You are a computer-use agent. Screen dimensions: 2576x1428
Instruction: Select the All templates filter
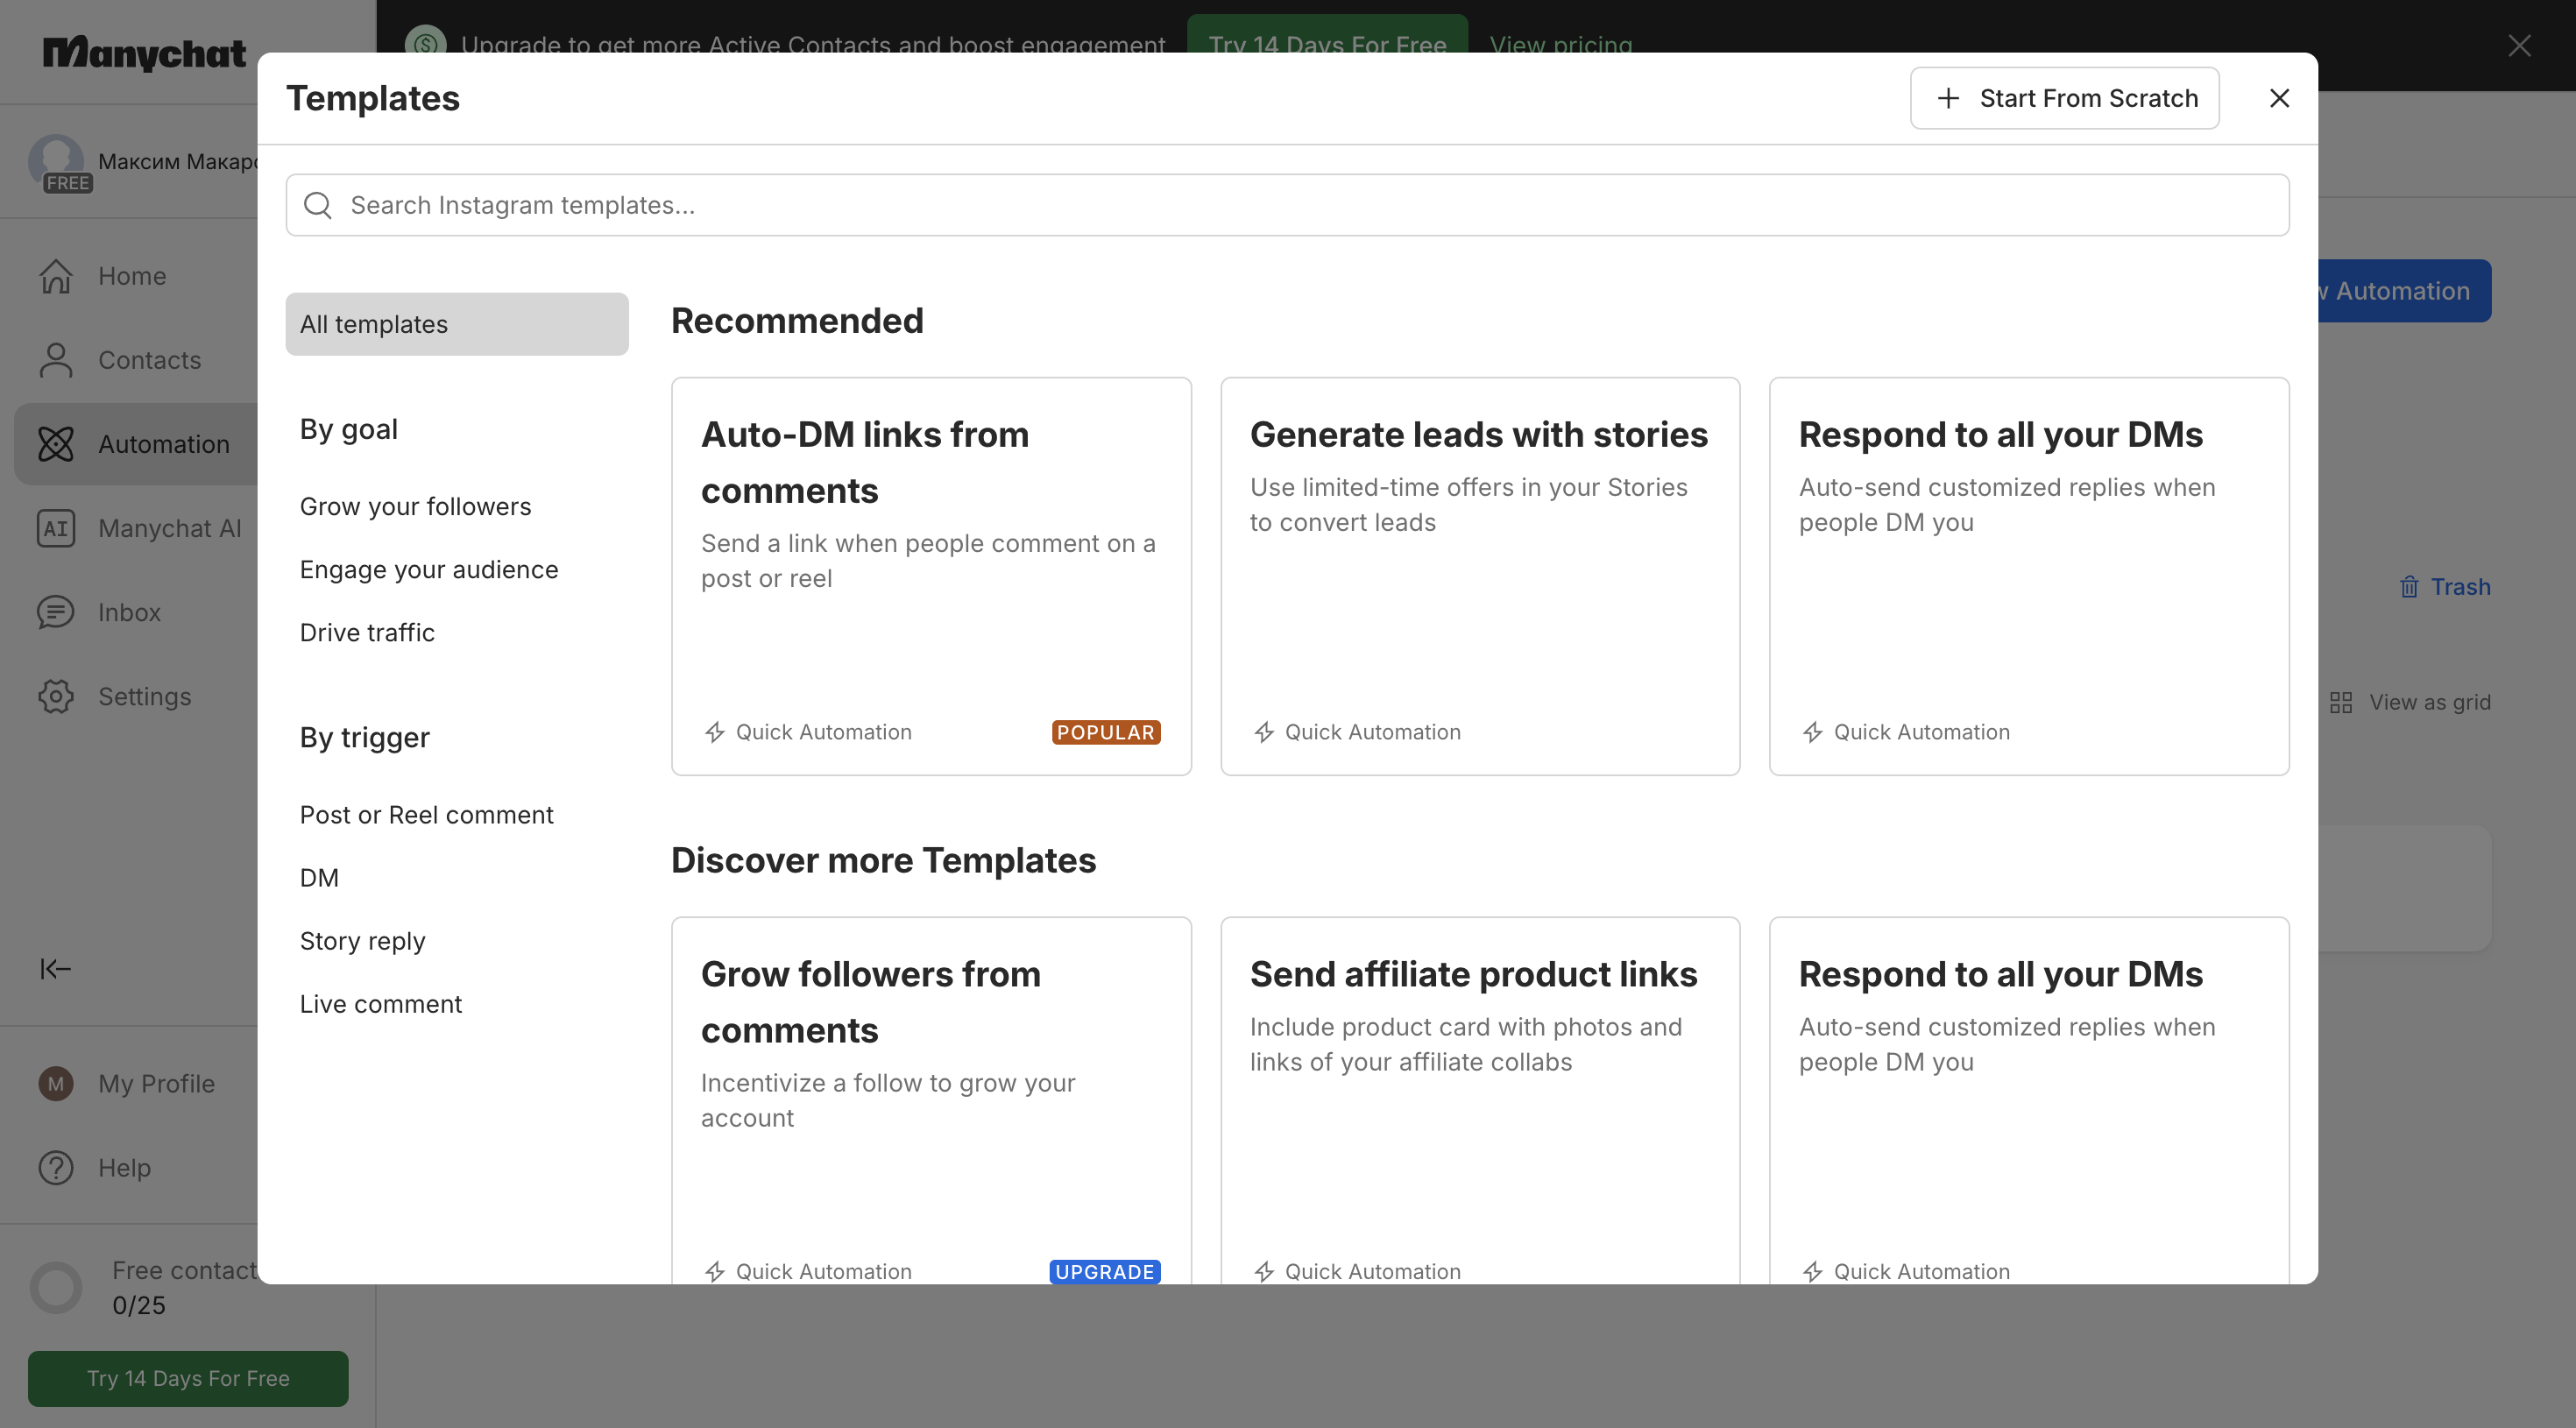click(457, 324)
